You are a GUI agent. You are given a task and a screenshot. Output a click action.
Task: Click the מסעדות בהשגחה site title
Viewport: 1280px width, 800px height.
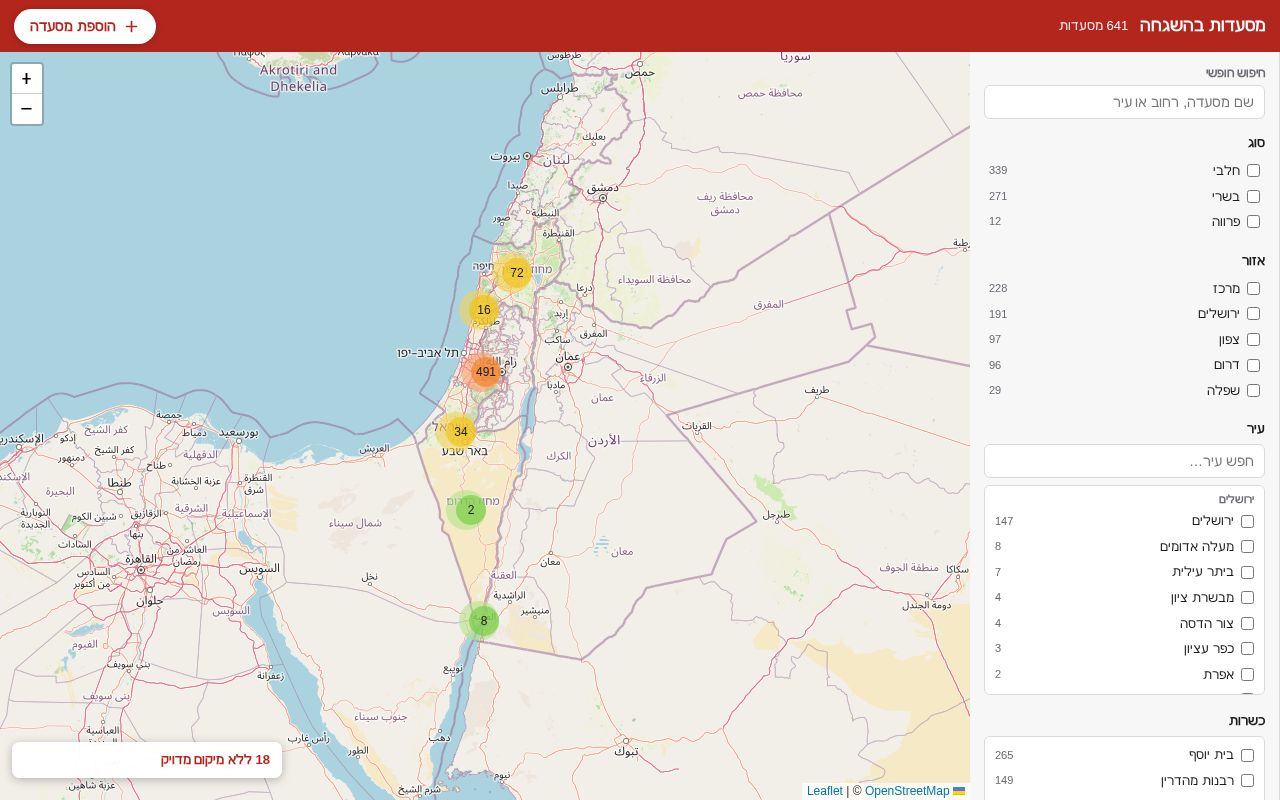click(1202, 26)
